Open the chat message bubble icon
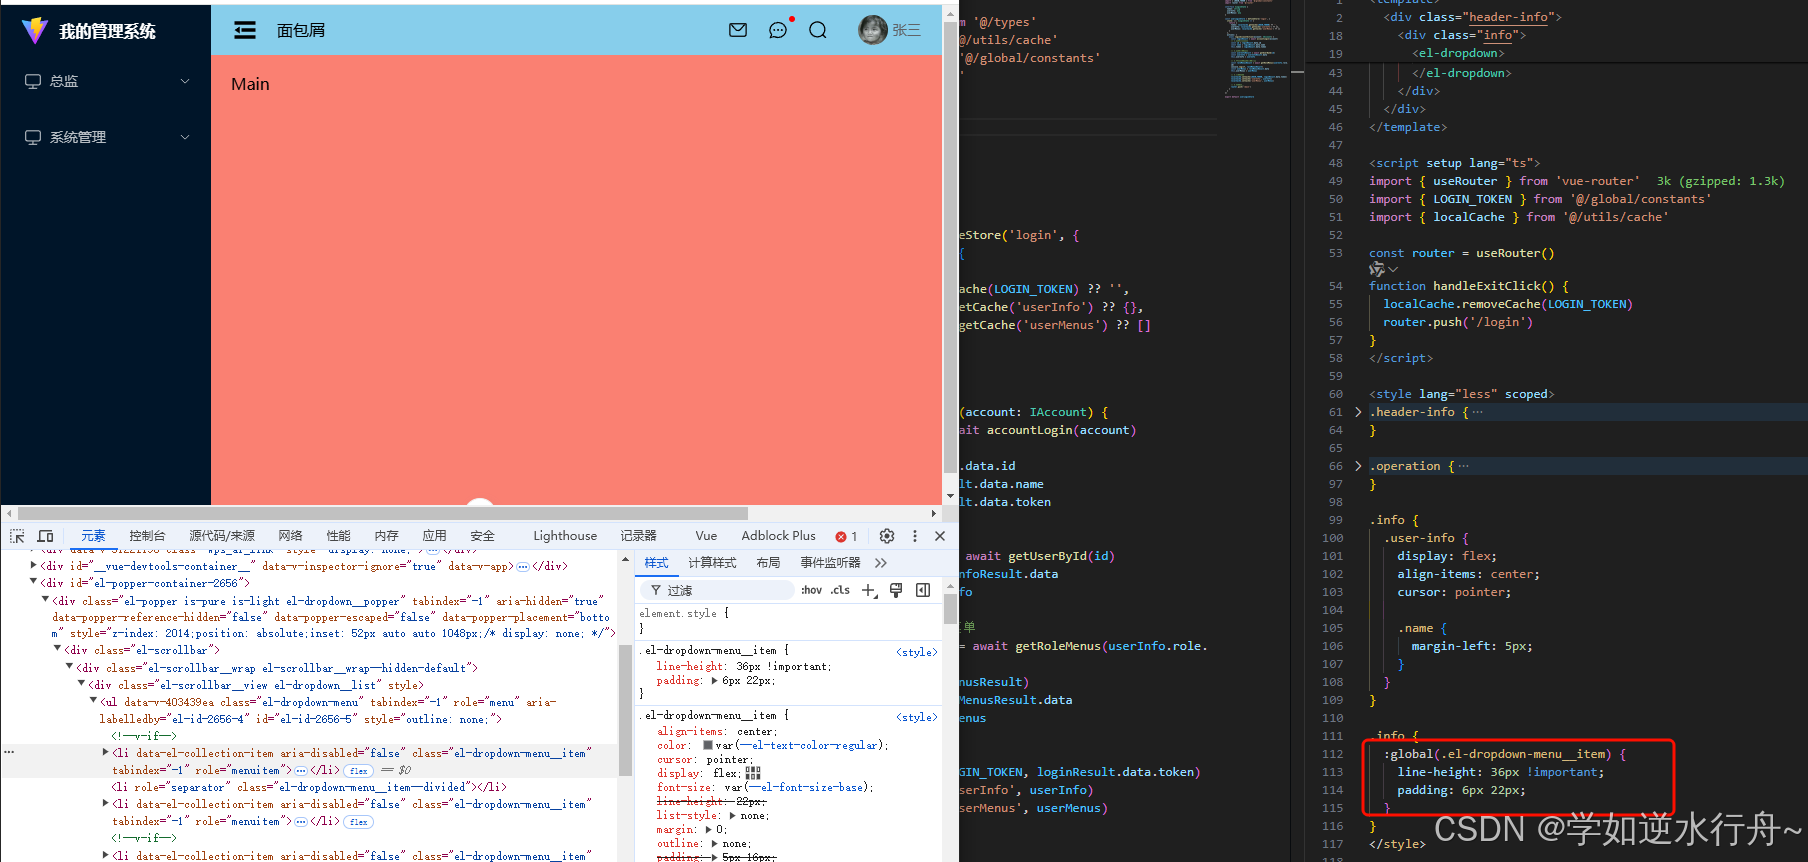The image size is (1808, 862). tap(778, 30)
